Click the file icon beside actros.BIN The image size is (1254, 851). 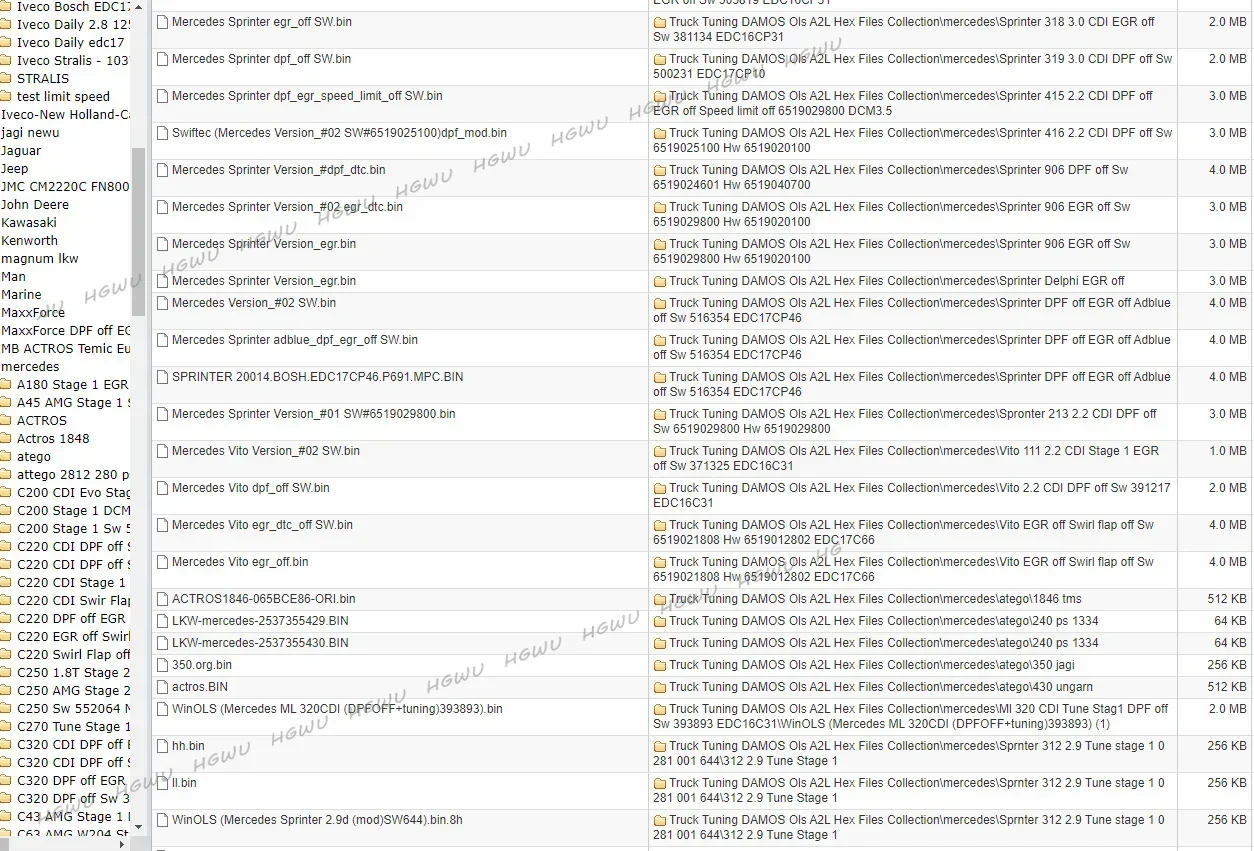163,687
